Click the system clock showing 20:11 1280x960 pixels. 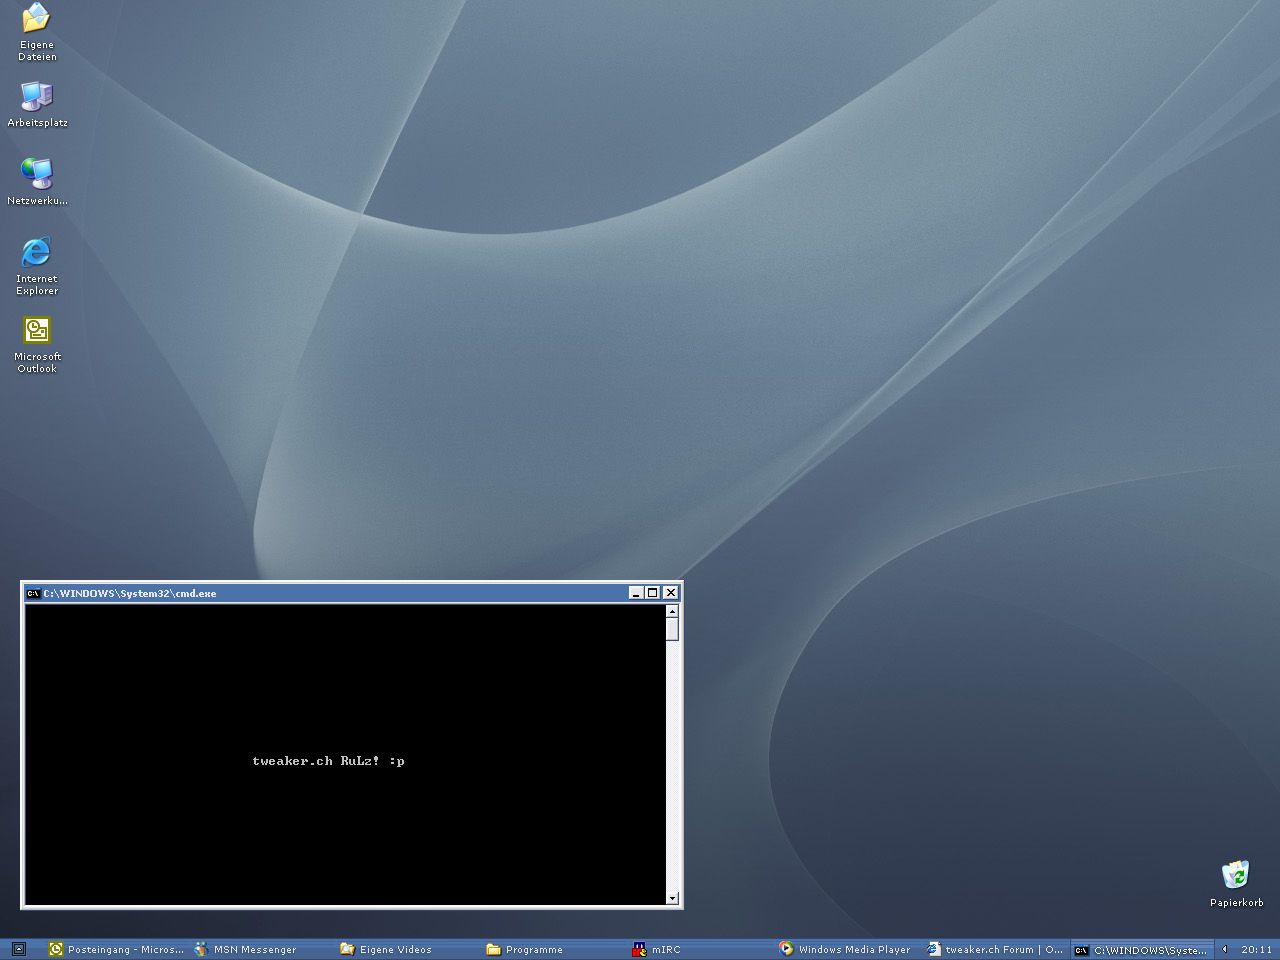pyautogui.click(x=1256, y=949)
